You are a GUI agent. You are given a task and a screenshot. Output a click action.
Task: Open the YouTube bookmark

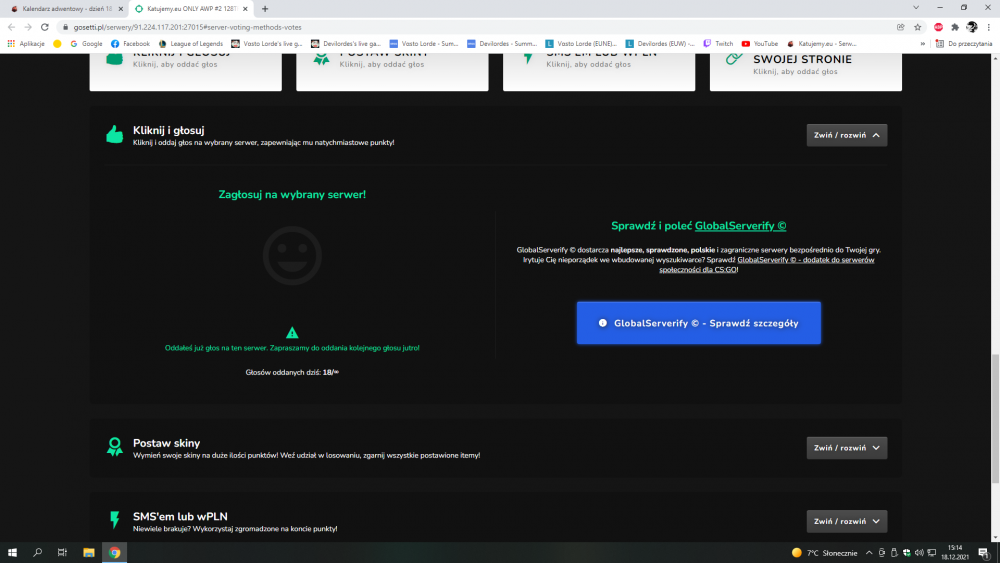(x=760, y=43)
